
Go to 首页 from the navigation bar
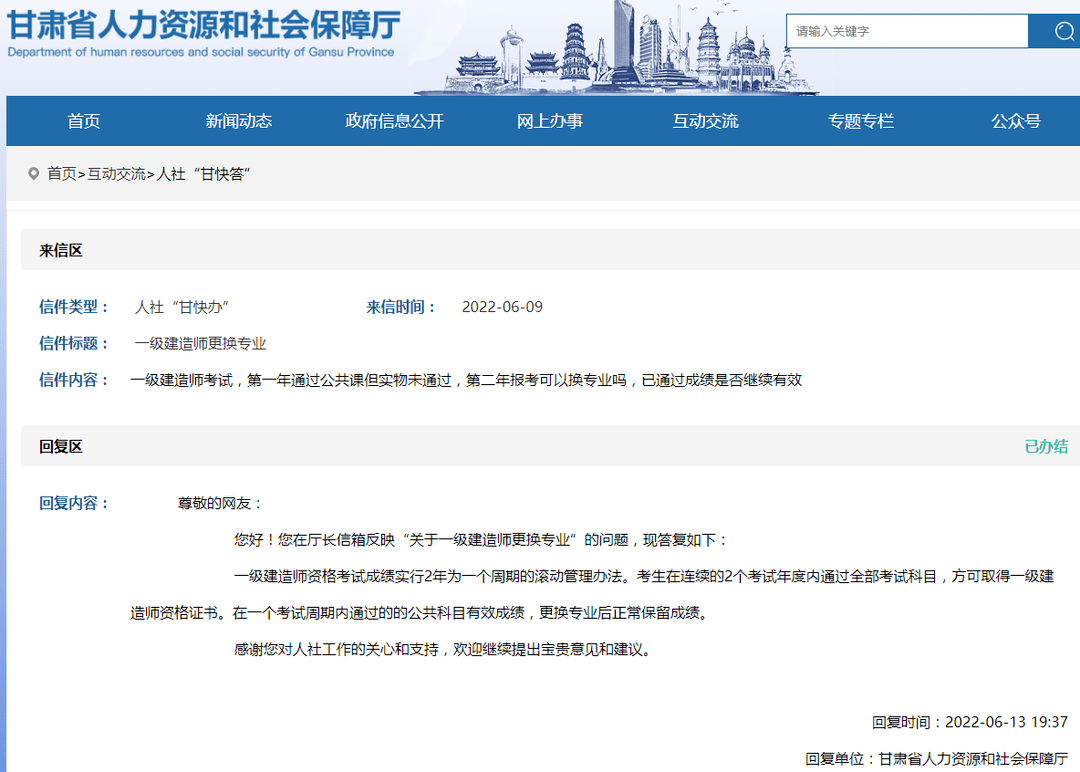[82, 120]
